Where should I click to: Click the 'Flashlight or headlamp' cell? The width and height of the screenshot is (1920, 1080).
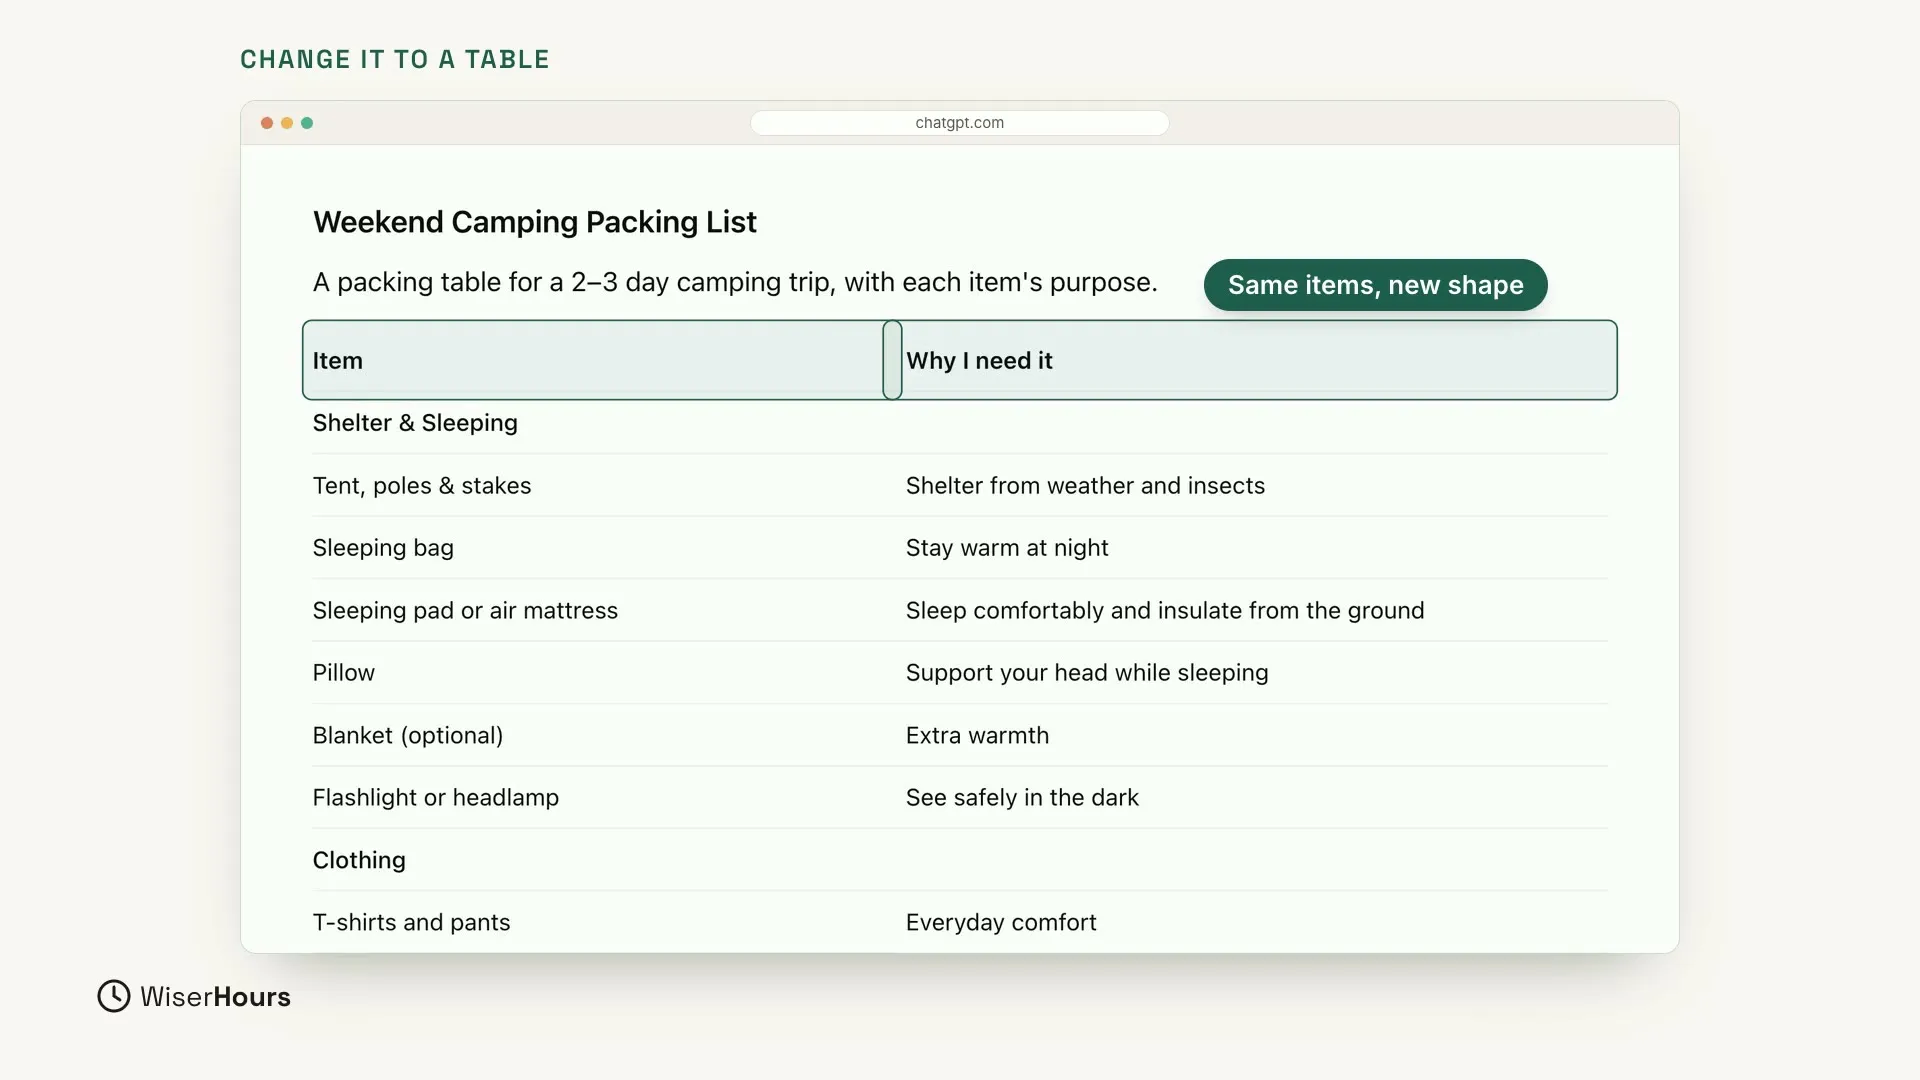(436, 798)
